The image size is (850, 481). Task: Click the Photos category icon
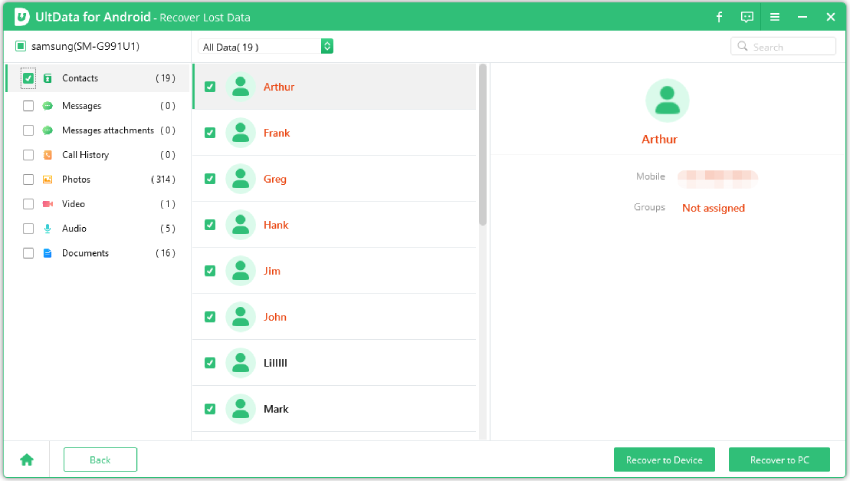click(47, 180)
